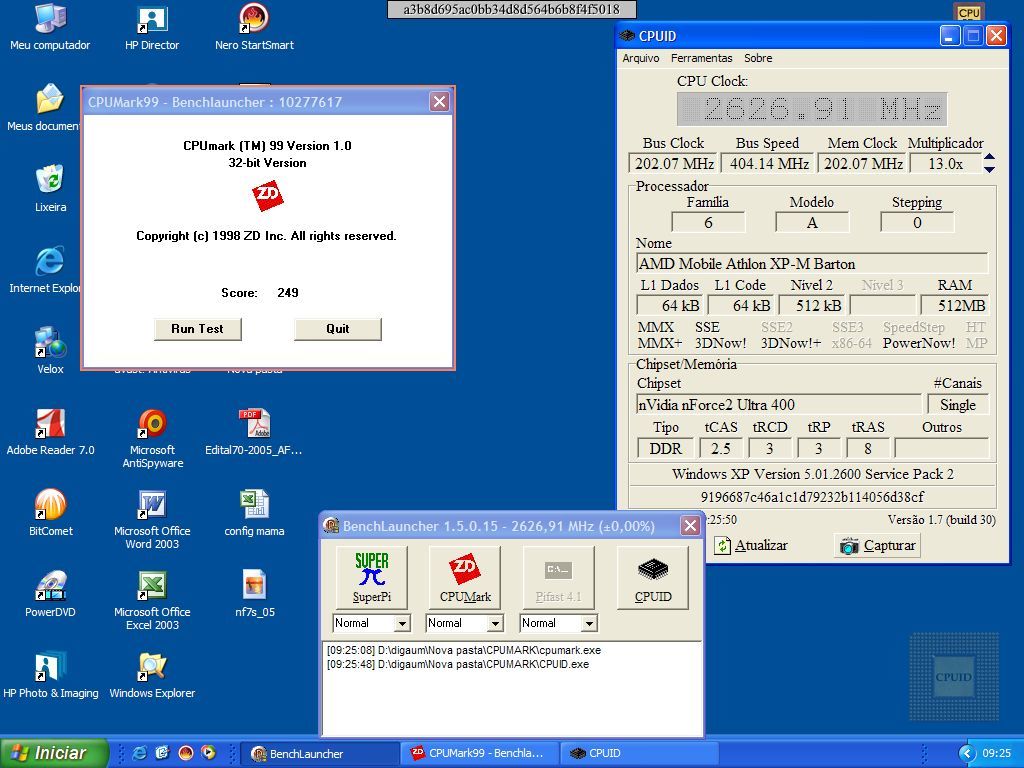
Task: Open Windows Explorer shortcut
Action: tap(152, 675)
